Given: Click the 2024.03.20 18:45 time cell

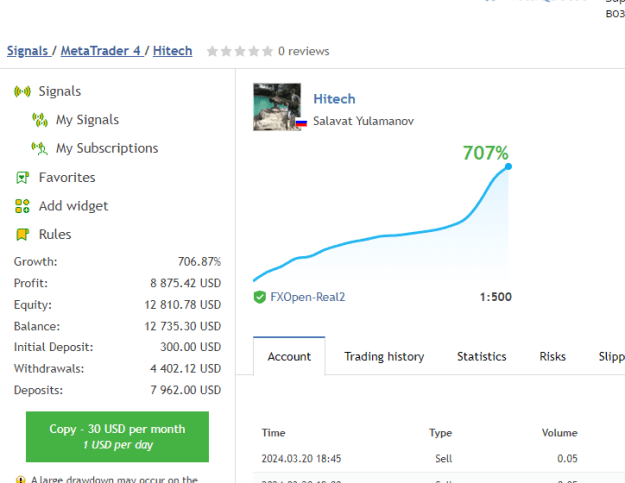Looking at the screenshot, I should (301, 459).
